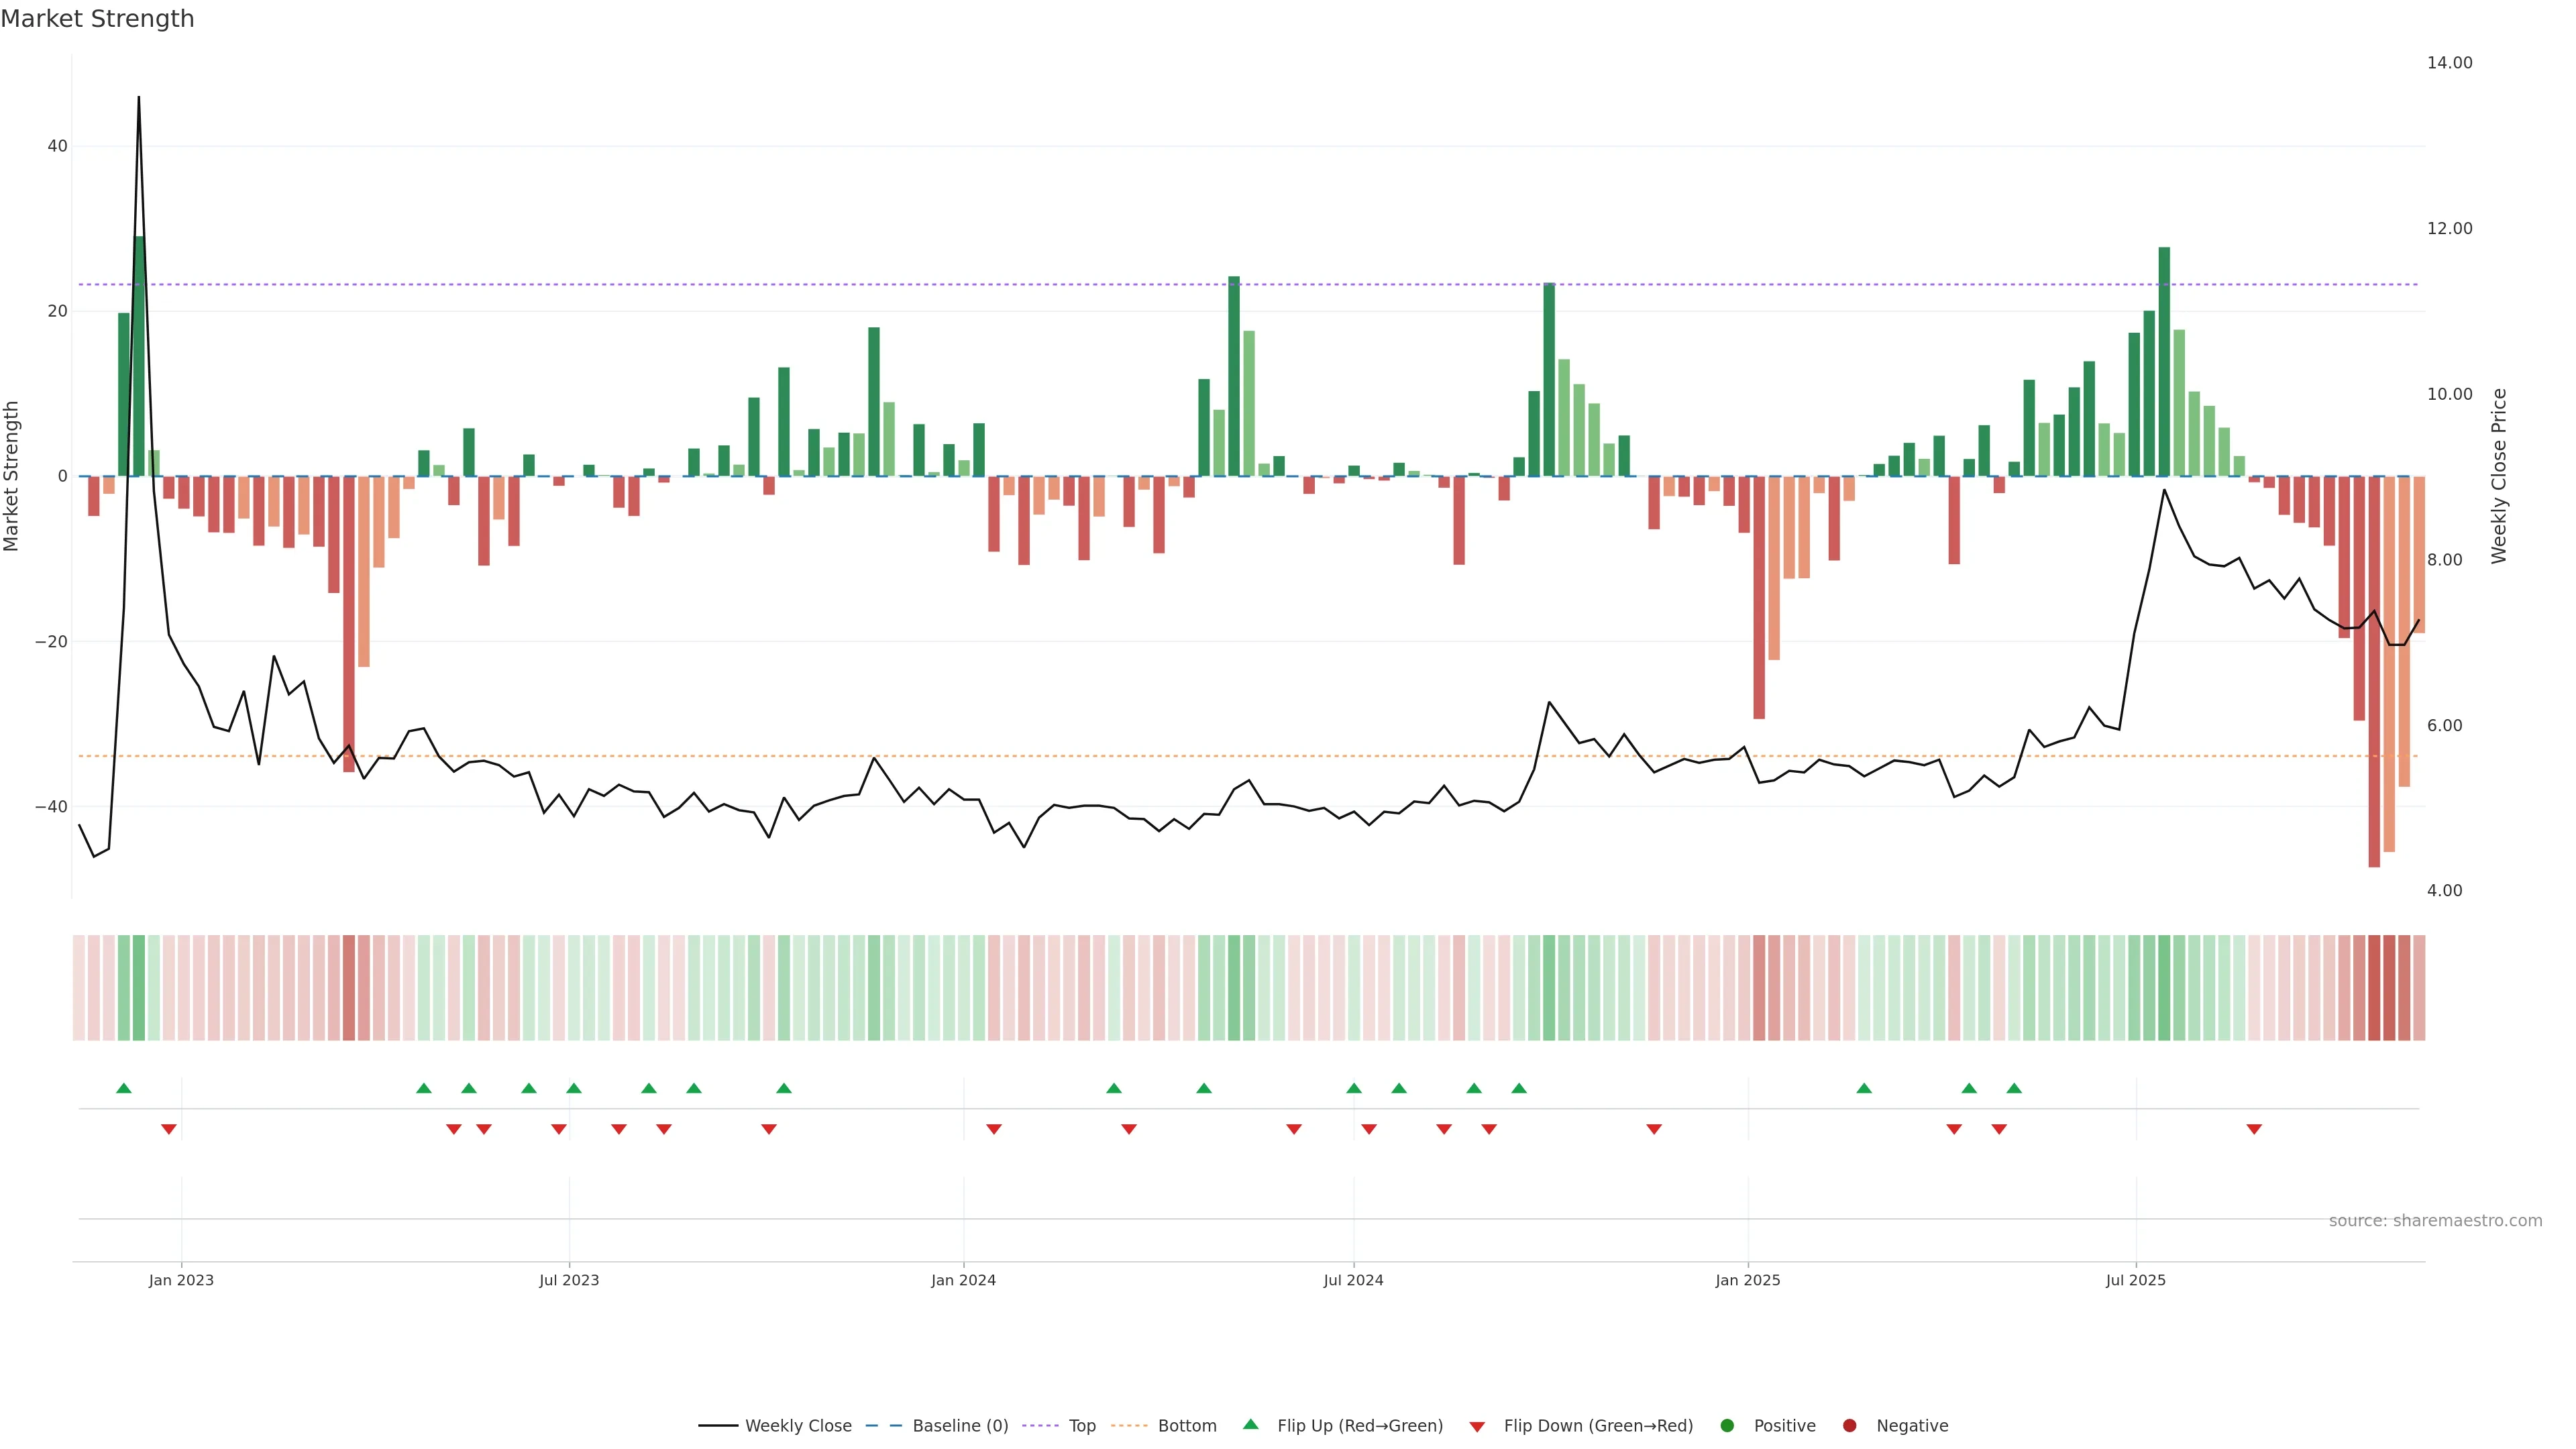This screenshot has width=2576, height=1449.
Task: Click the Jul 2025 x-axis label
Action: pyautogui.click(x=2135, y=1280)
